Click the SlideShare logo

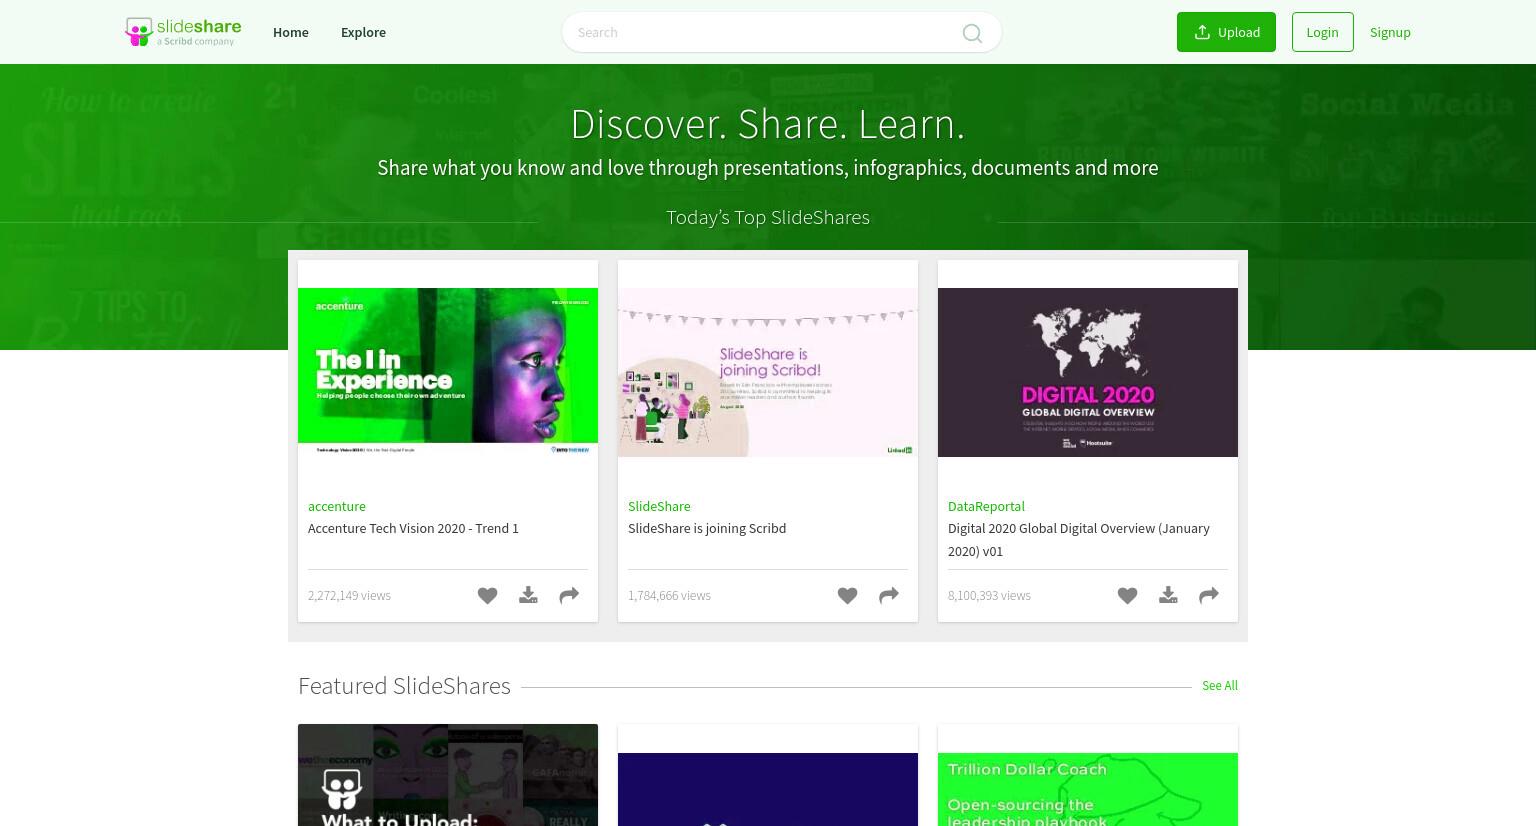tap(182, 32)
